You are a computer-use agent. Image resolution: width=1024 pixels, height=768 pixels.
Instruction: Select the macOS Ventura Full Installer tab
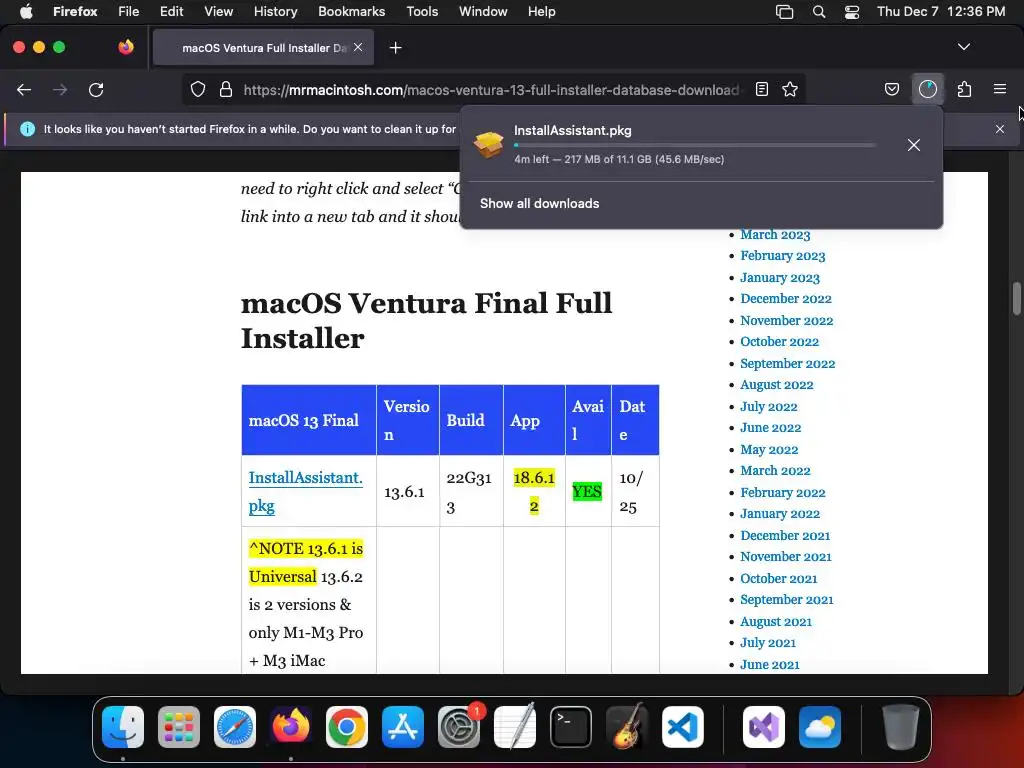coord(263,48)
